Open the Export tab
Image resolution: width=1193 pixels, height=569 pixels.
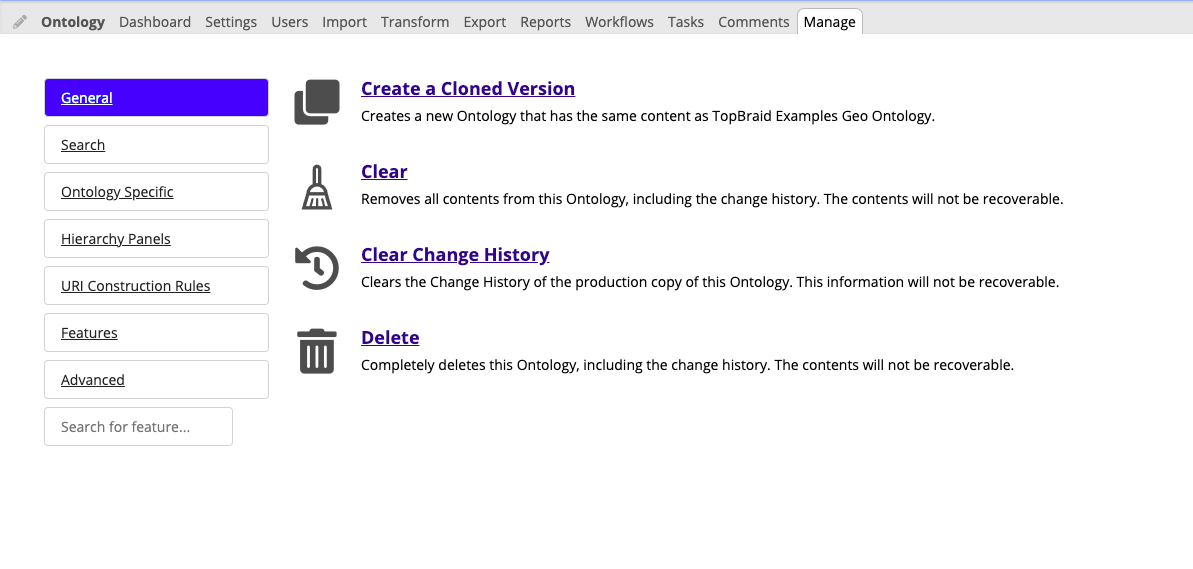485,22
